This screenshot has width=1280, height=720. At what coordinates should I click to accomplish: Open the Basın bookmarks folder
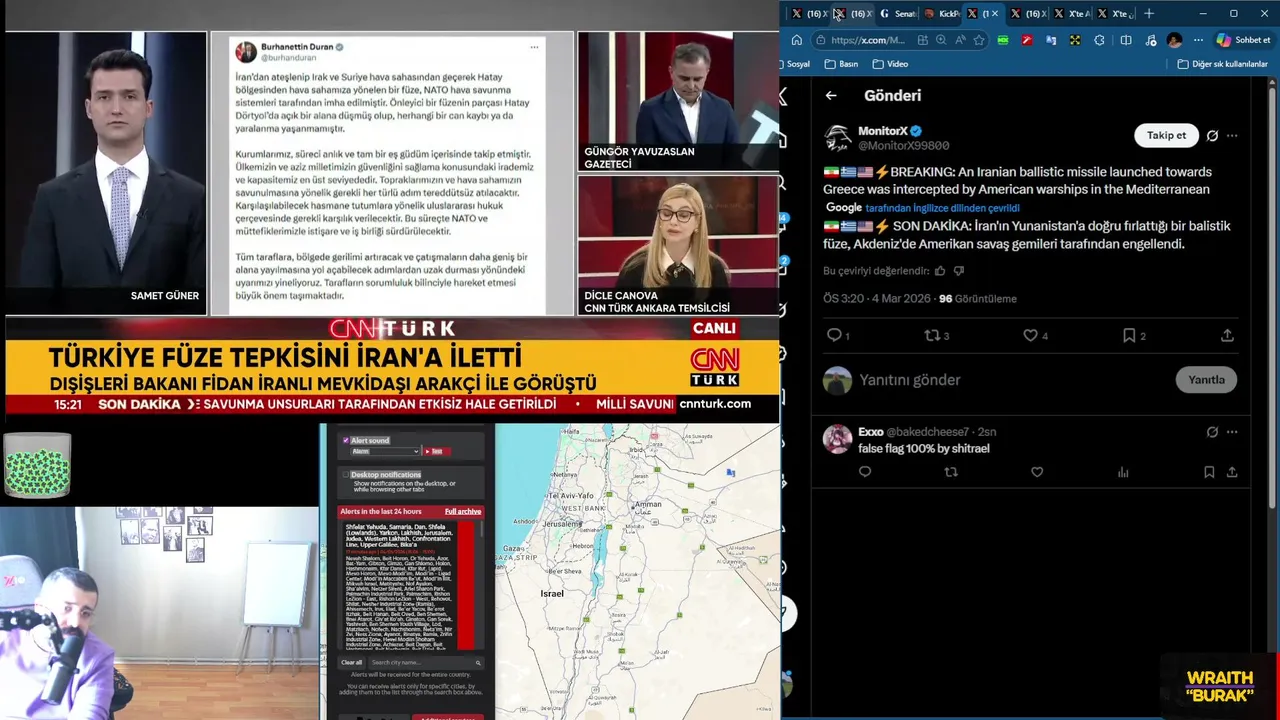coord(842,64)
